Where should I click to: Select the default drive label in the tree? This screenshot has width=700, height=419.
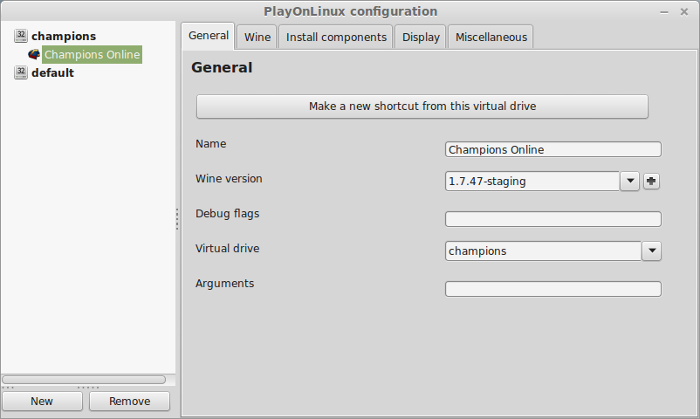53,73
